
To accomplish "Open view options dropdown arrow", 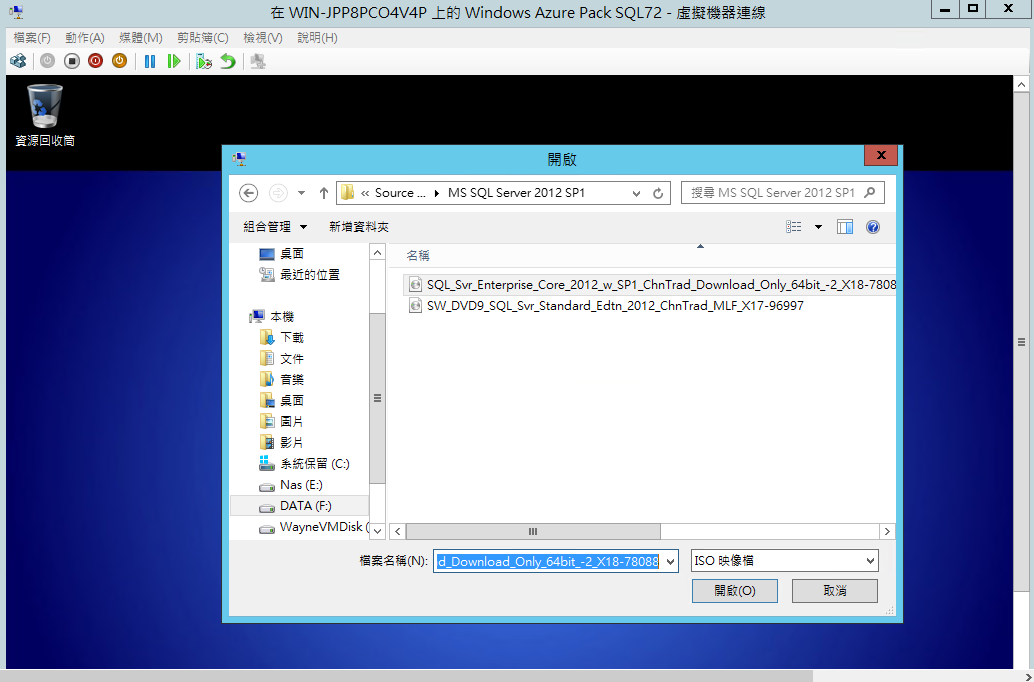I will click(x=818, y=227).
